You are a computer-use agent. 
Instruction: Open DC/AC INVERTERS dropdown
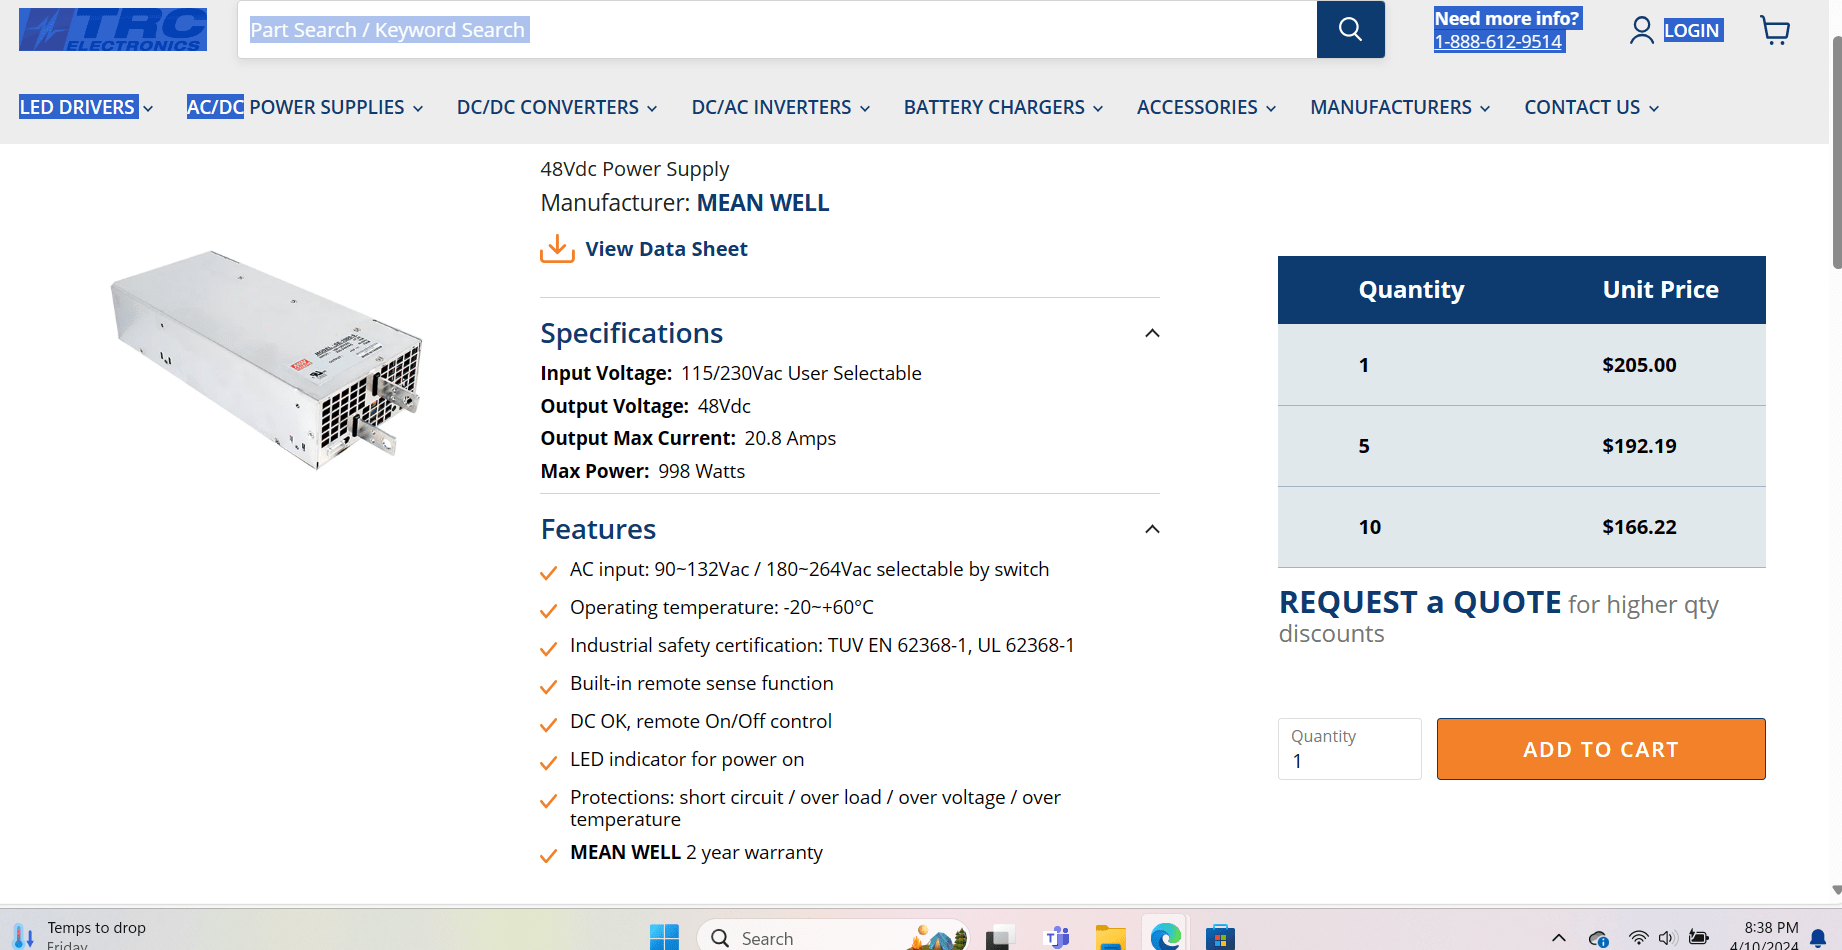pos(781,107)
